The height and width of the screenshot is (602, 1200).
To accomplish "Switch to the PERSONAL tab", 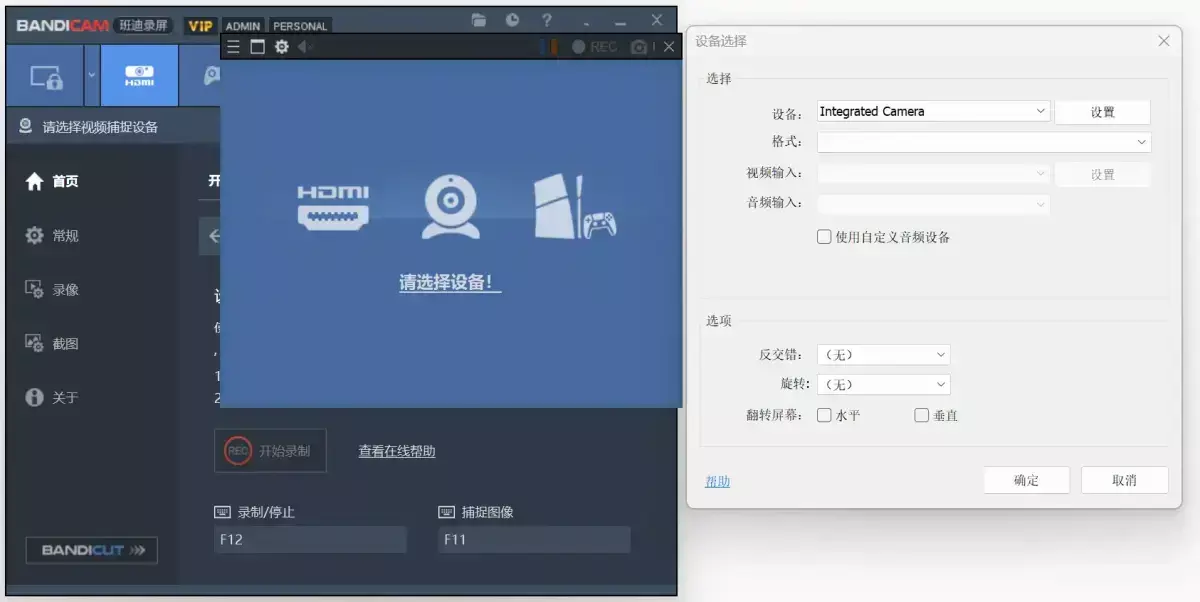I will pyautogui.click(x=299, y=25).
